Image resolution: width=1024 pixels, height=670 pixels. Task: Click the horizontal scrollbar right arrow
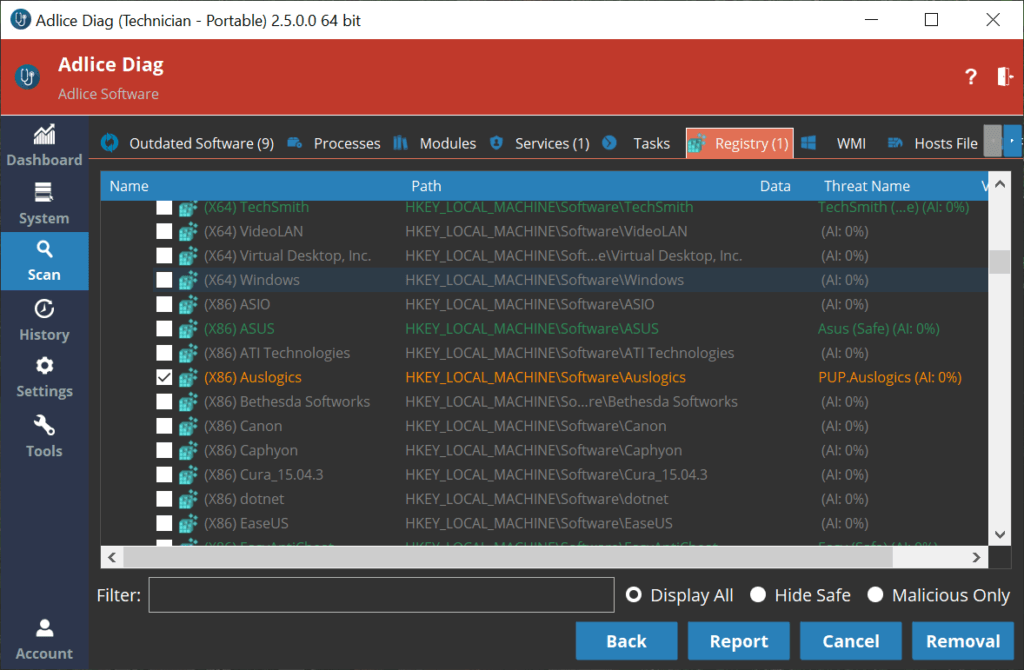(x=979, y=557)
